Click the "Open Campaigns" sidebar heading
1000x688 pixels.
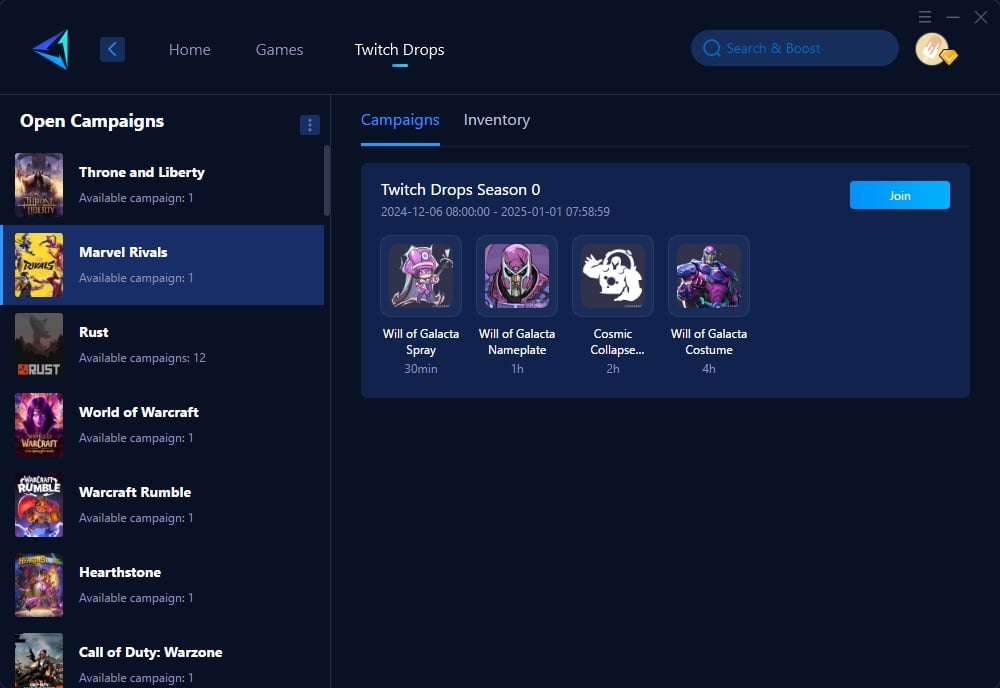[92, 121]
